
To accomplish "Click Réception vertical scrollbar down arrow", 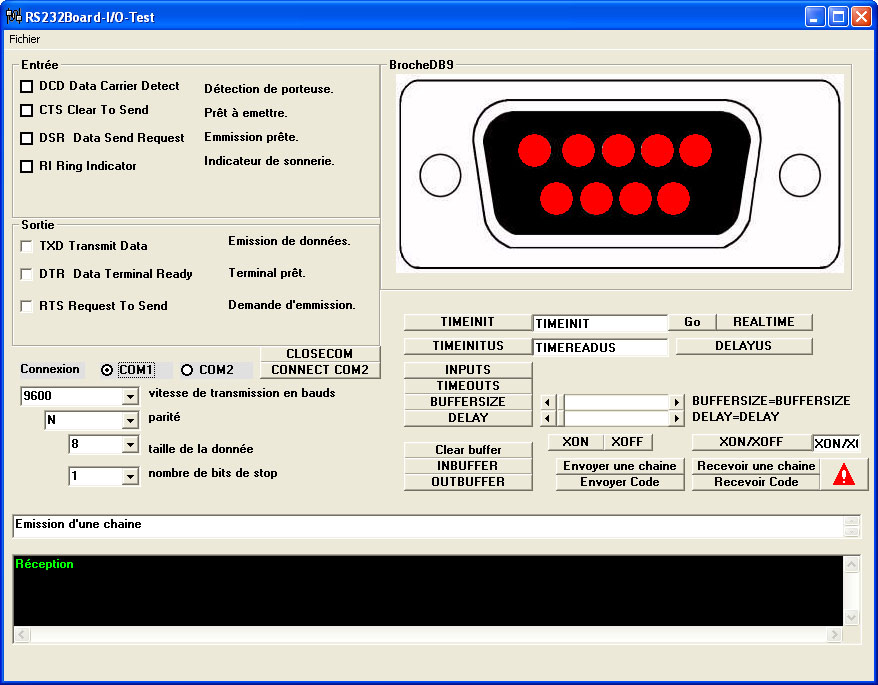I will tap(851, 618).
